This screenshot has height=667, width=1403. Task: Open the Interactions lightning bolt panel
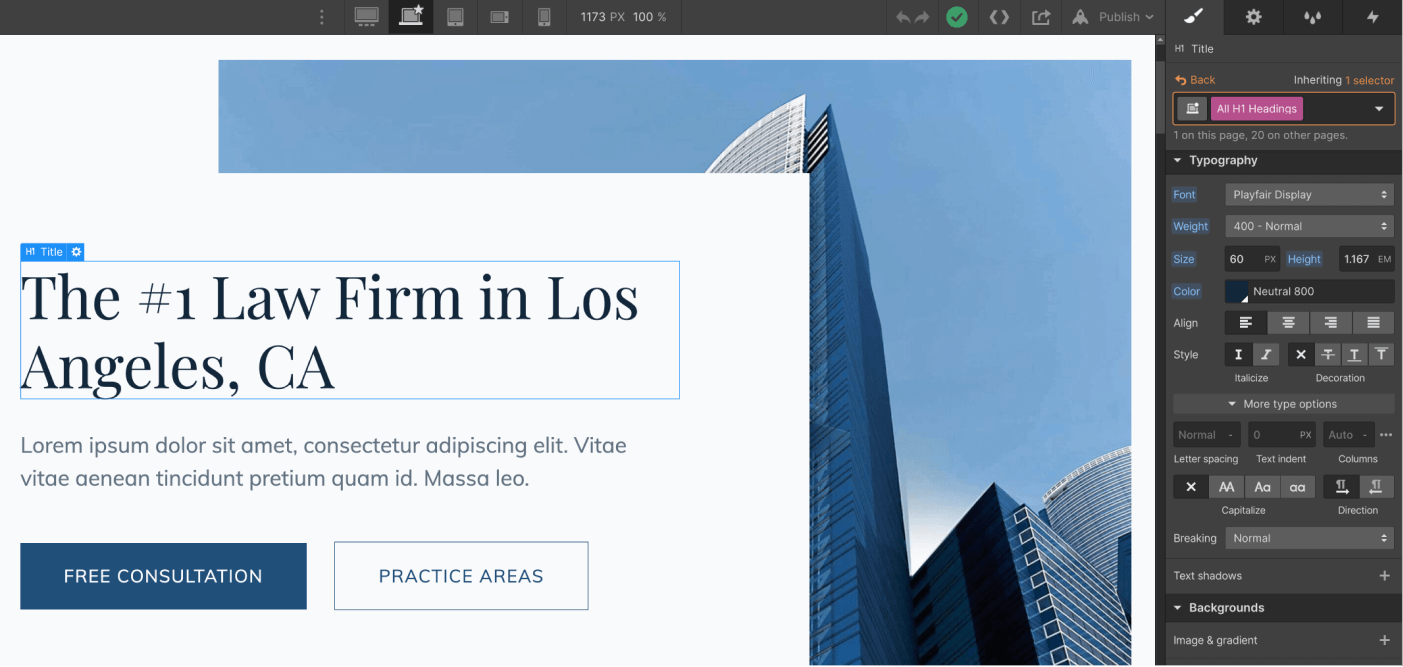click(x=1372, y=17)
